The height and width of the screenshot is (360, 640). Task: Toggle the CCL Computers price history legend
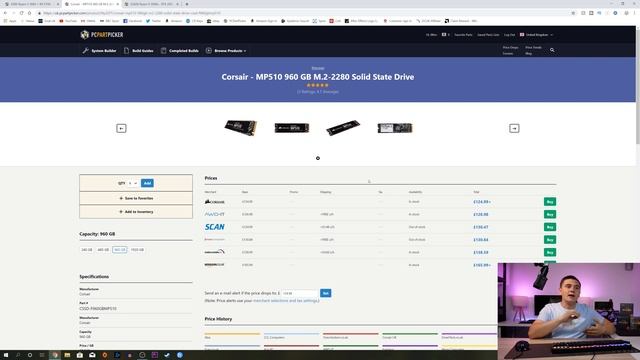point(291,336)
